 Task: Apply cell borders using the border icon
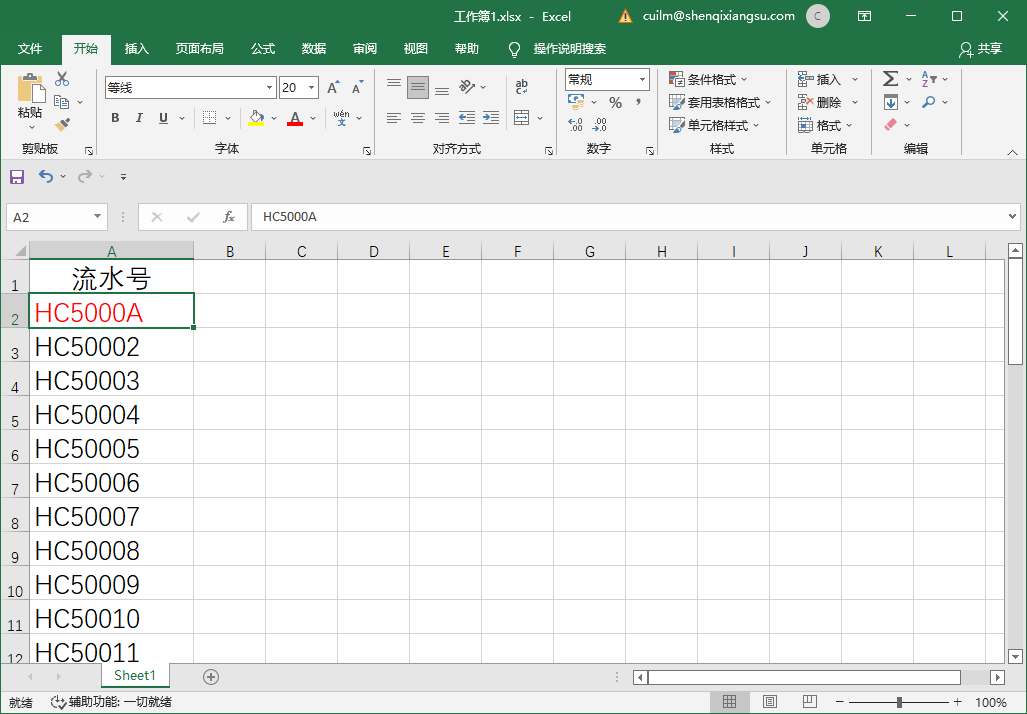click(x=210, y=118)
